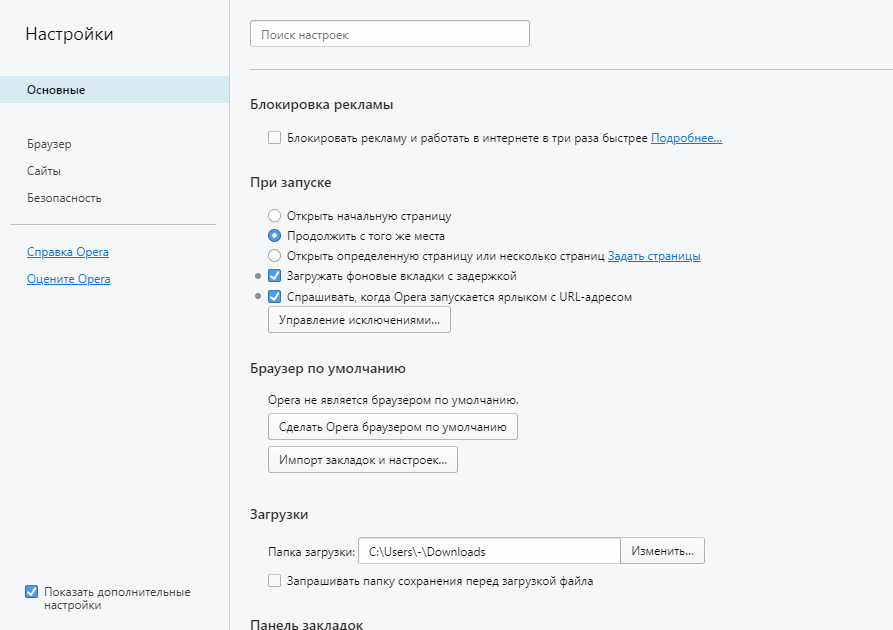Uncheck 'Спрашивать, когда Opera запускается ярлыком' option
Image resolution: width=893 pixels, height=630 pixels.
coord(275,297)
